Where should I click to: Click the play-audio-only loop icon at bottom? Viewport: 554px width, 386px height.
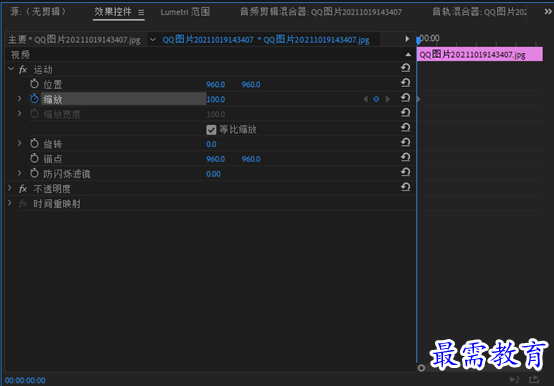(x=515, y=379)
